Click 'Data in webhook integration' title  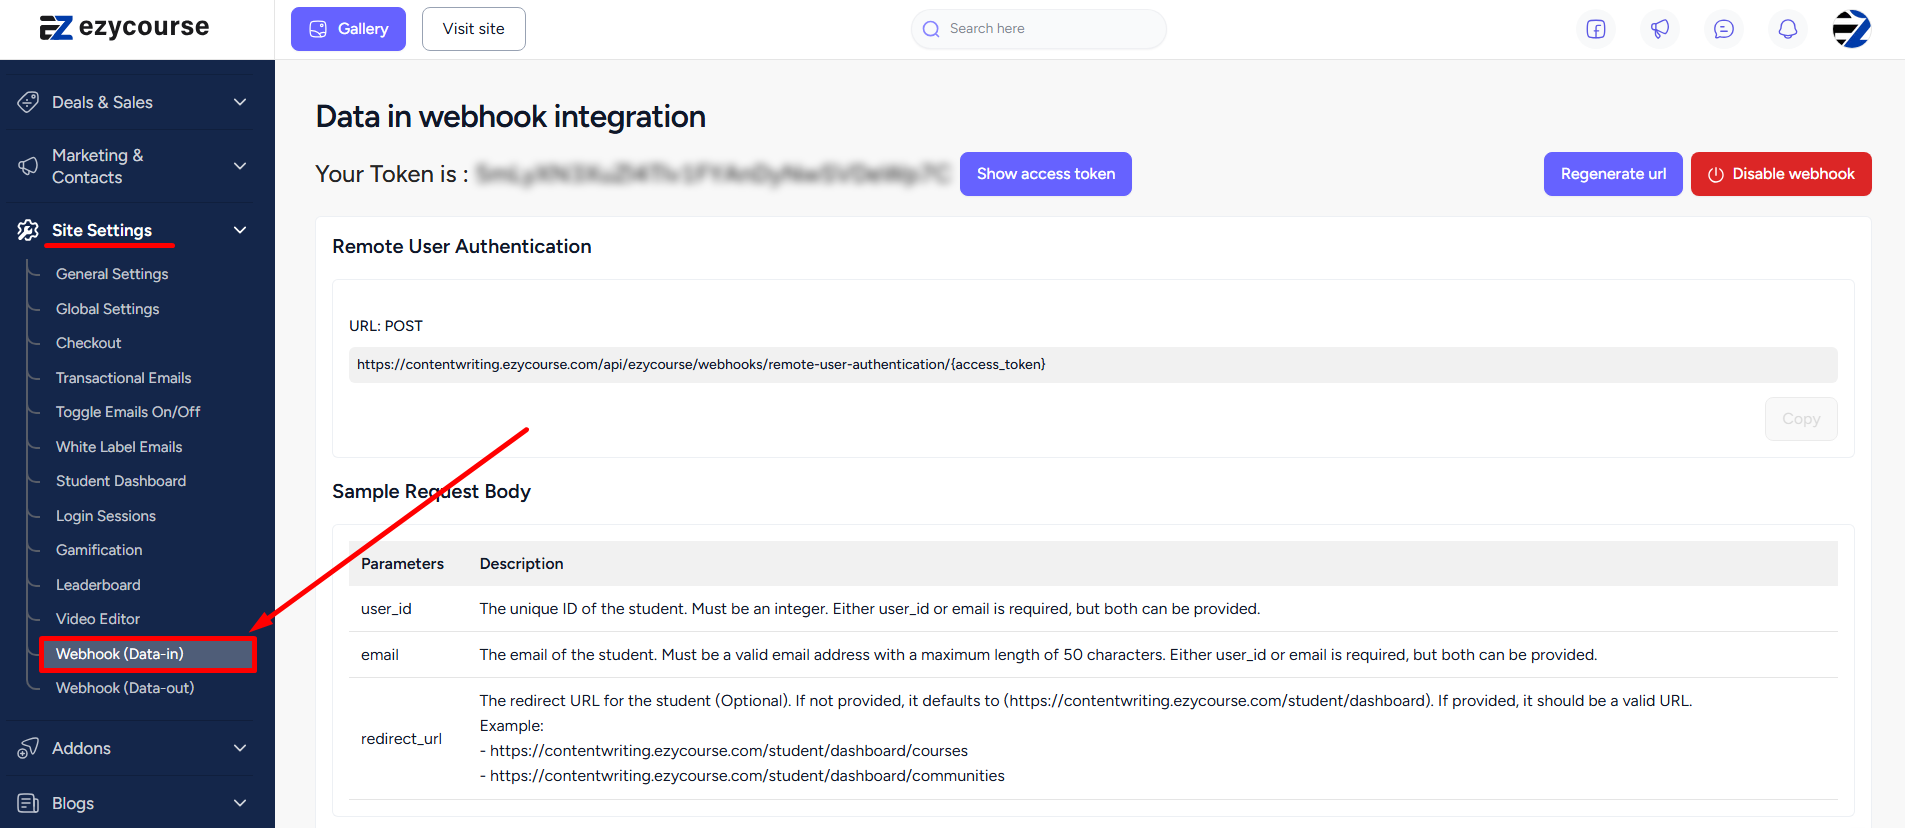tap(511, 117)
